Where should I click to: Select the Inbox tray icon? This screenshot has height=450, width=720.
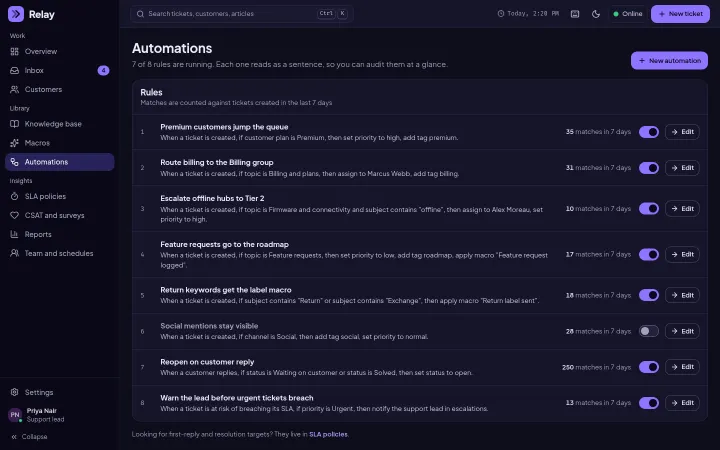[x=15, y=70]
